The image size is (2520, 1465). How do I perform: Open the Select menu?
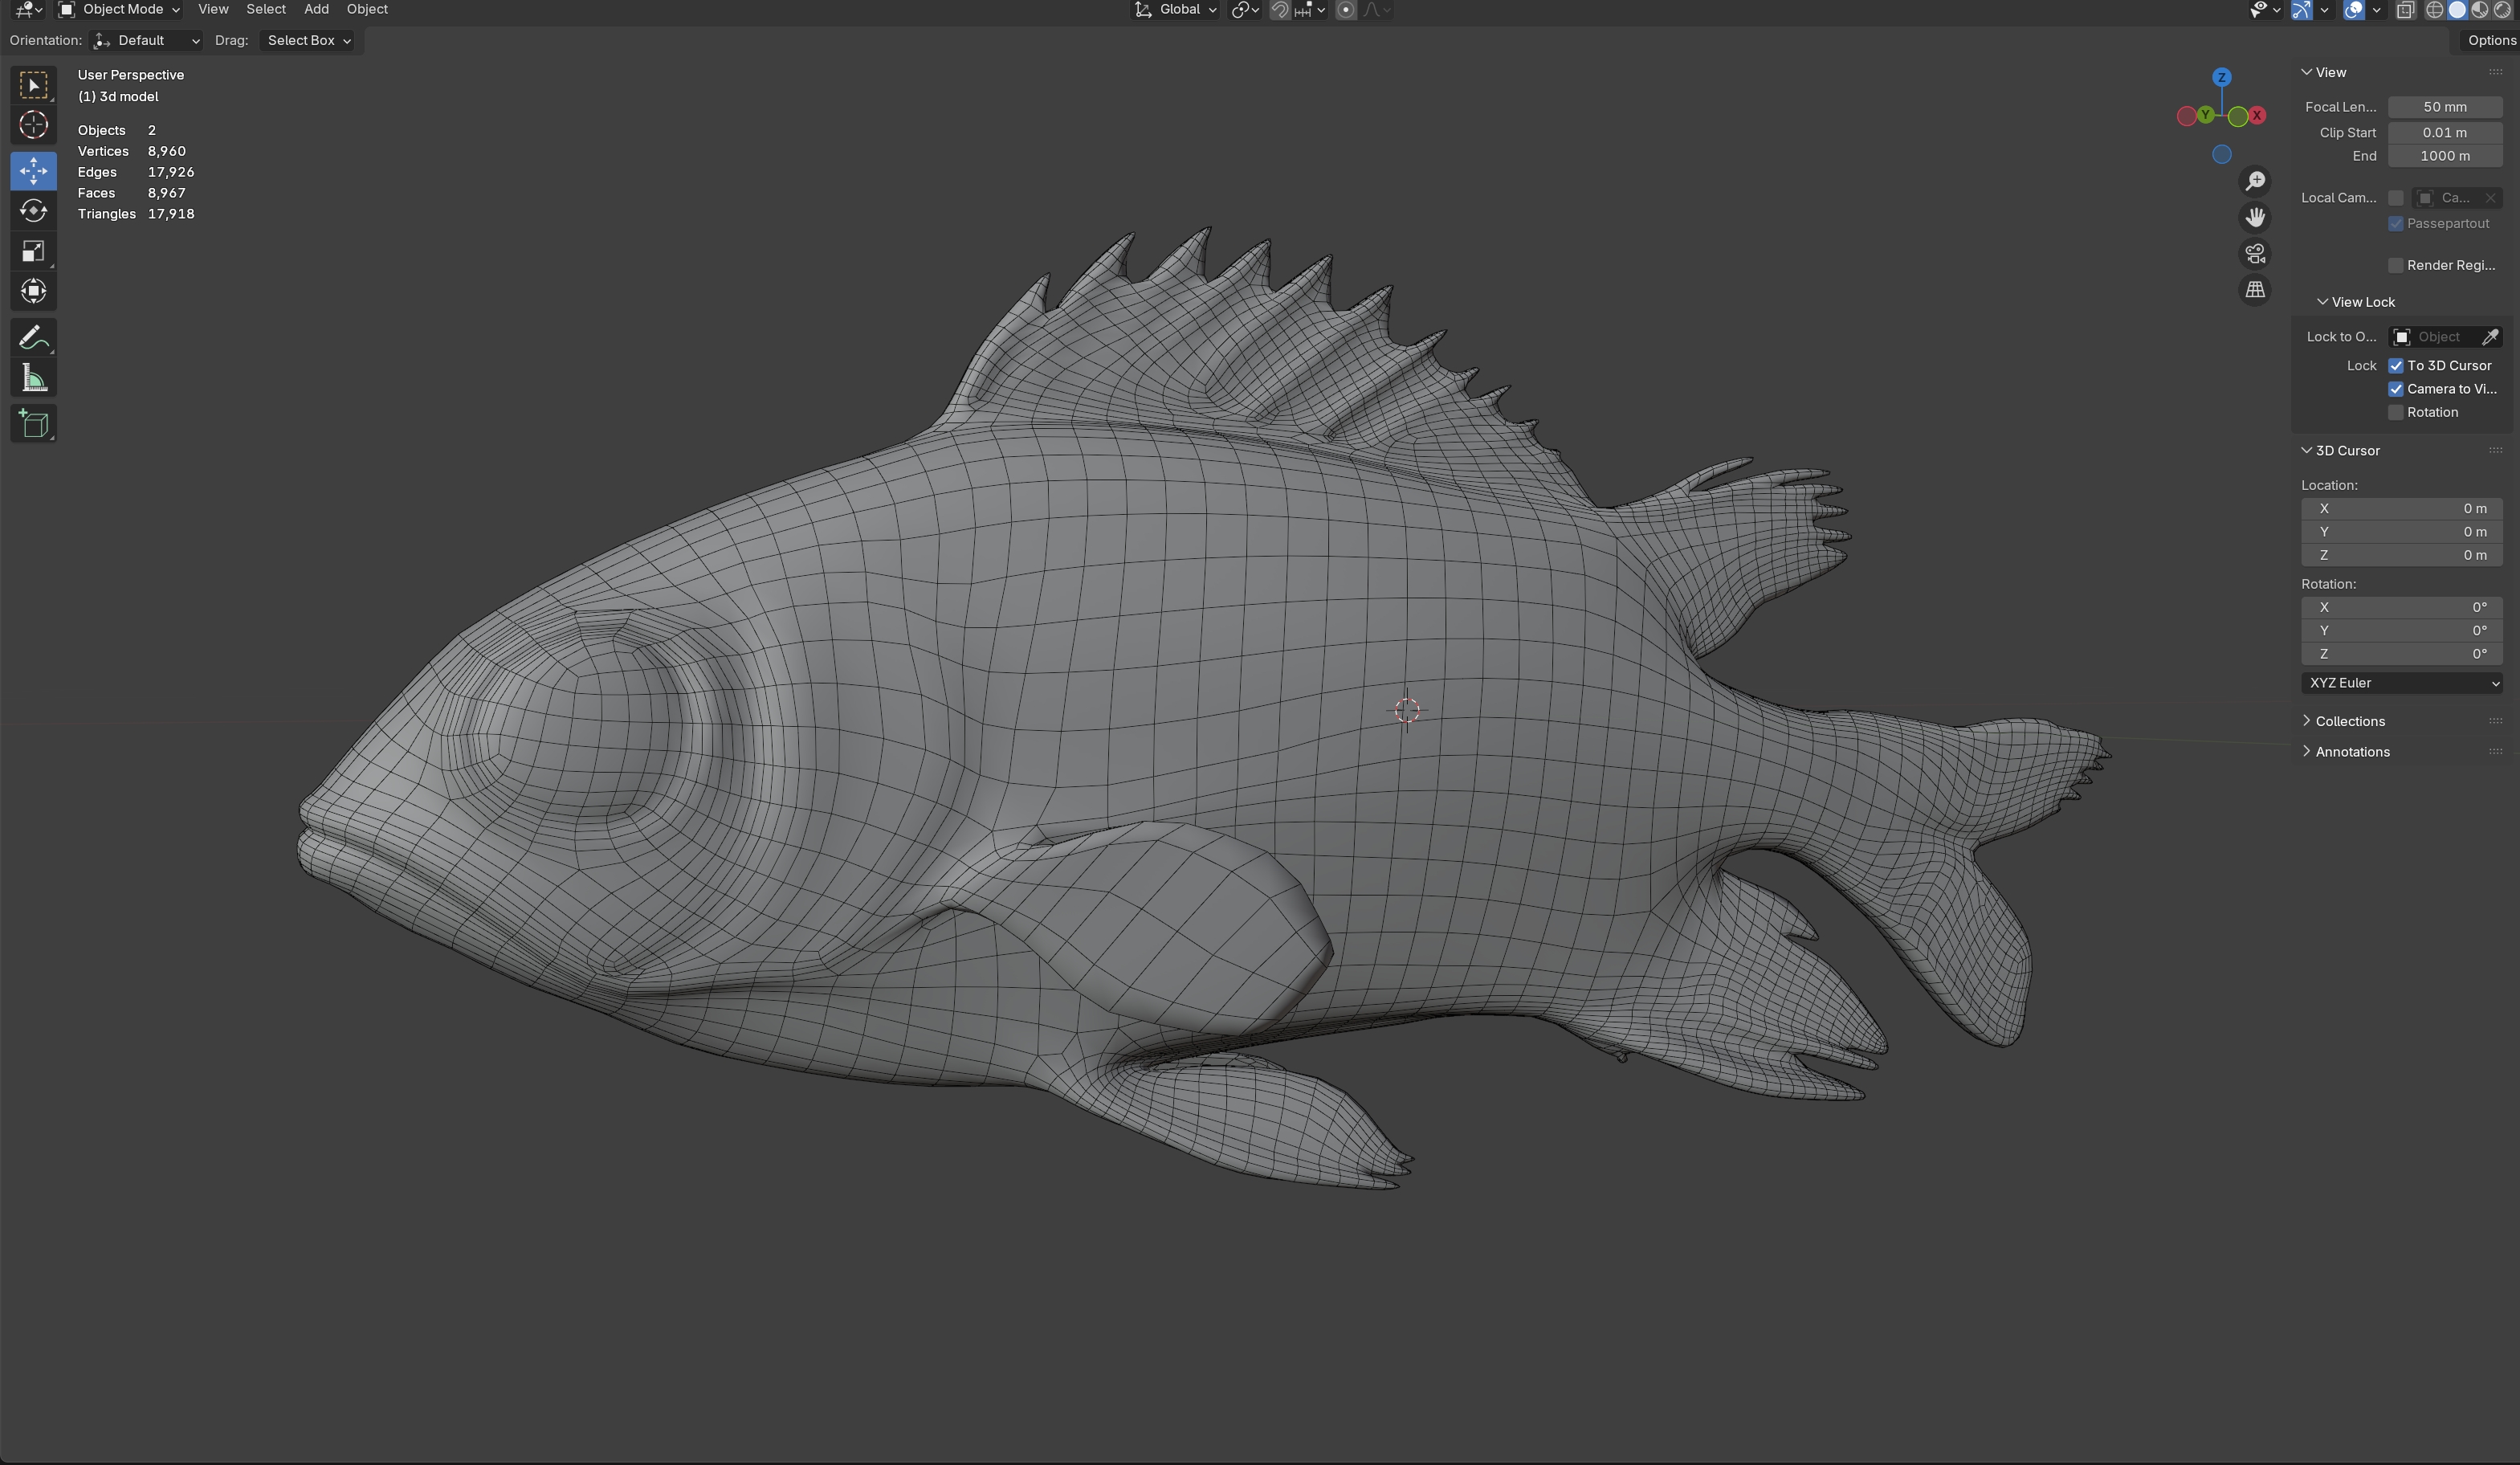pyautogui.click(x=265, y=10)
